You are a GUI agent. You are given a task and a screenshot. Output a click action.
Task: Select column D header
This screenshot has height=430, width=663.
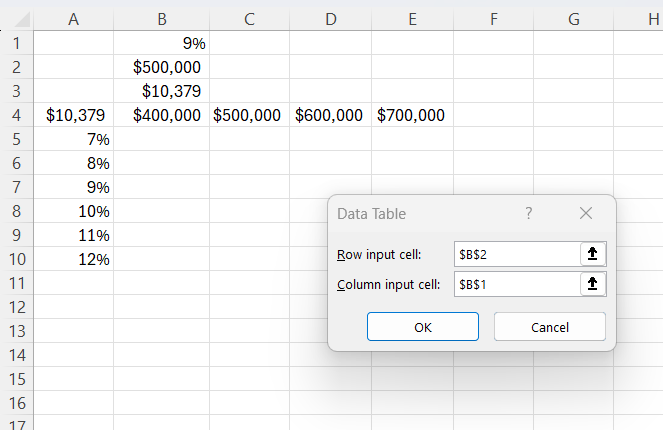click(331, 19)
